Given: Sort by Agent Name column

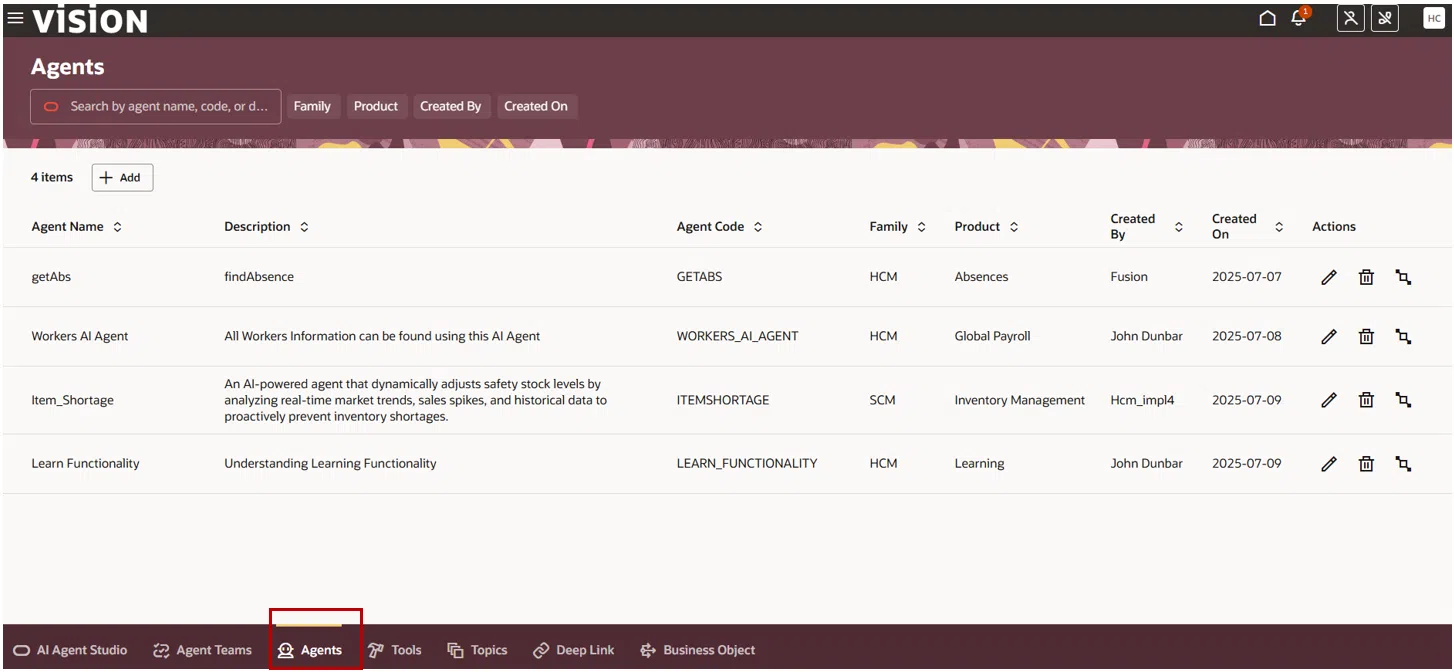Looking at the screenshot, I should [117, 227].
